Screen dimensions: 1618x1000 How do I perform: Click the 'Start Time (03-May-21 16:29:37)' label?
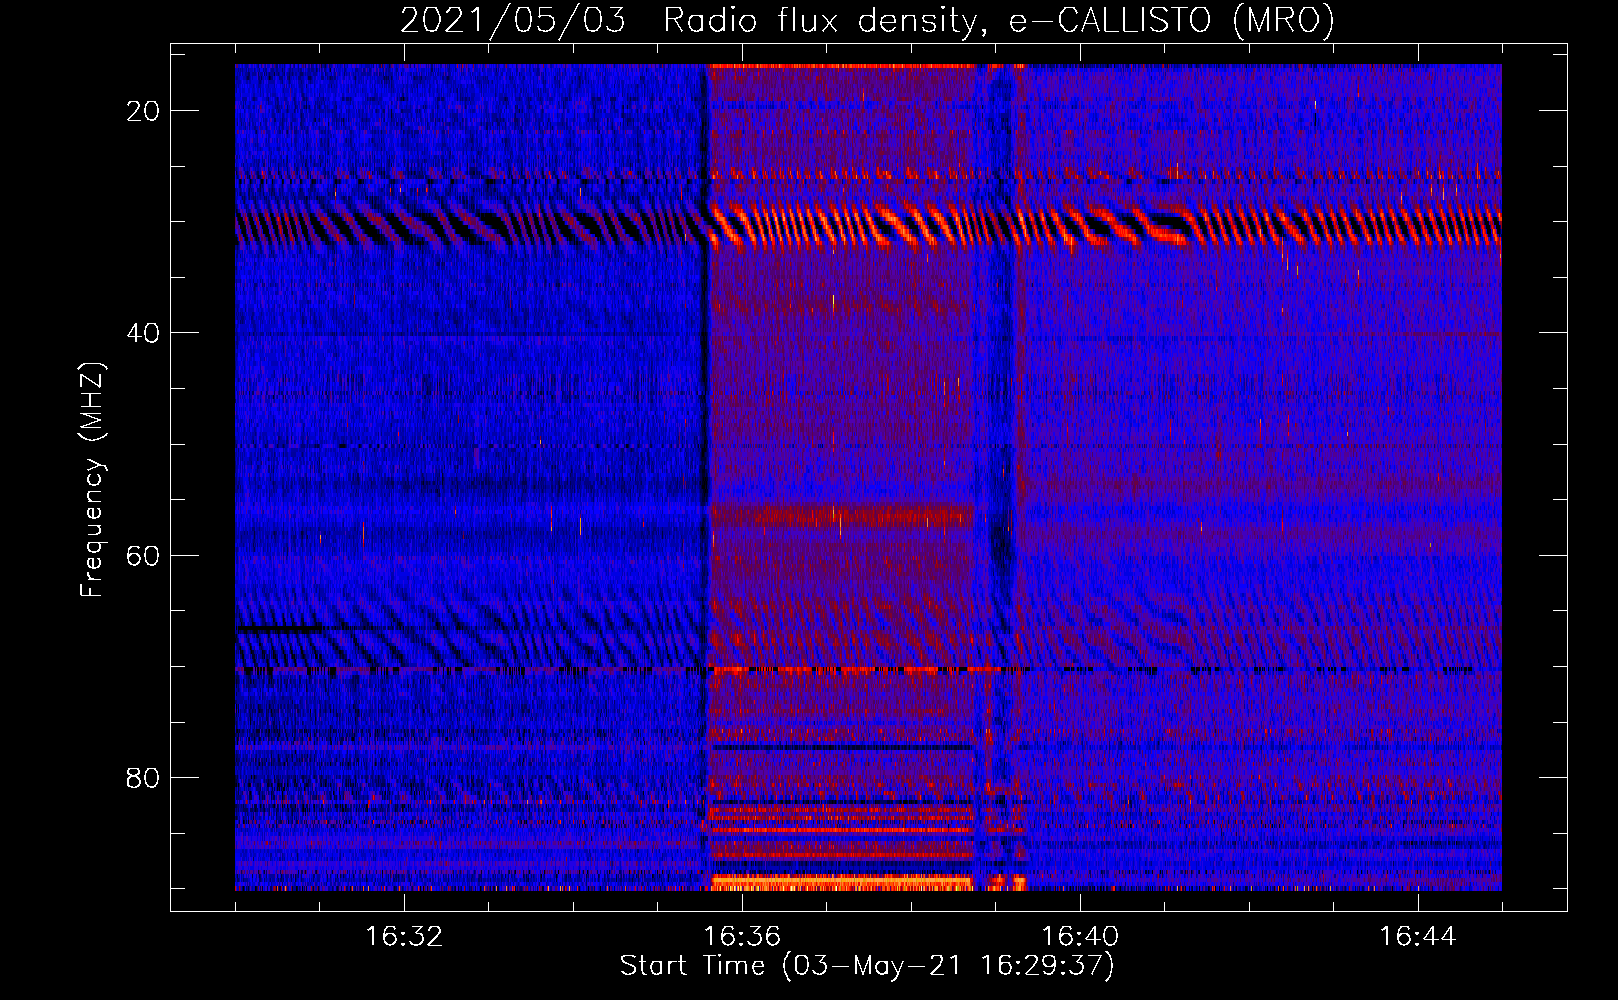click(x=867, y=966)
